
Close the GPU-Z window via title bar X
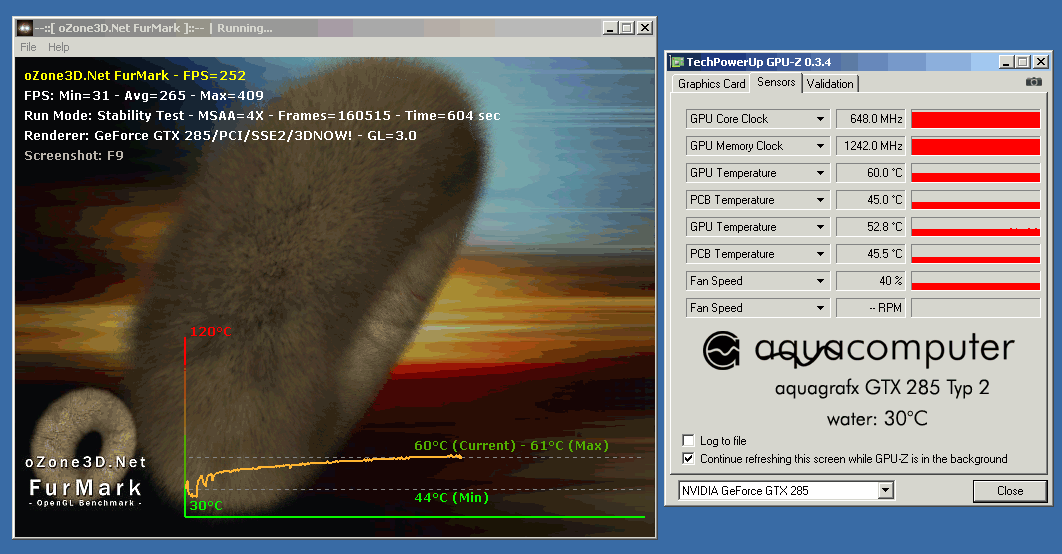coord(1042,62)
